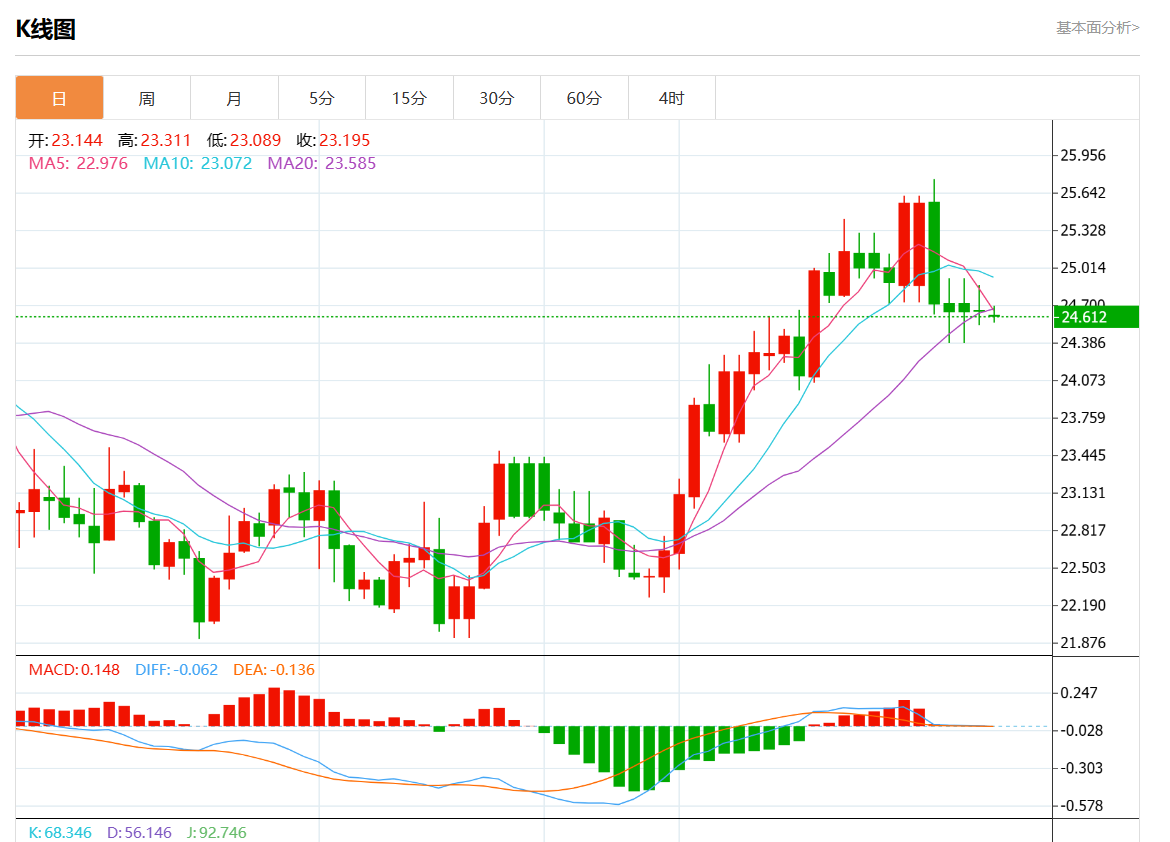Click the DIFF:-0.062 indicator value
Viewport: 1170px width, 842px height.
176,670
